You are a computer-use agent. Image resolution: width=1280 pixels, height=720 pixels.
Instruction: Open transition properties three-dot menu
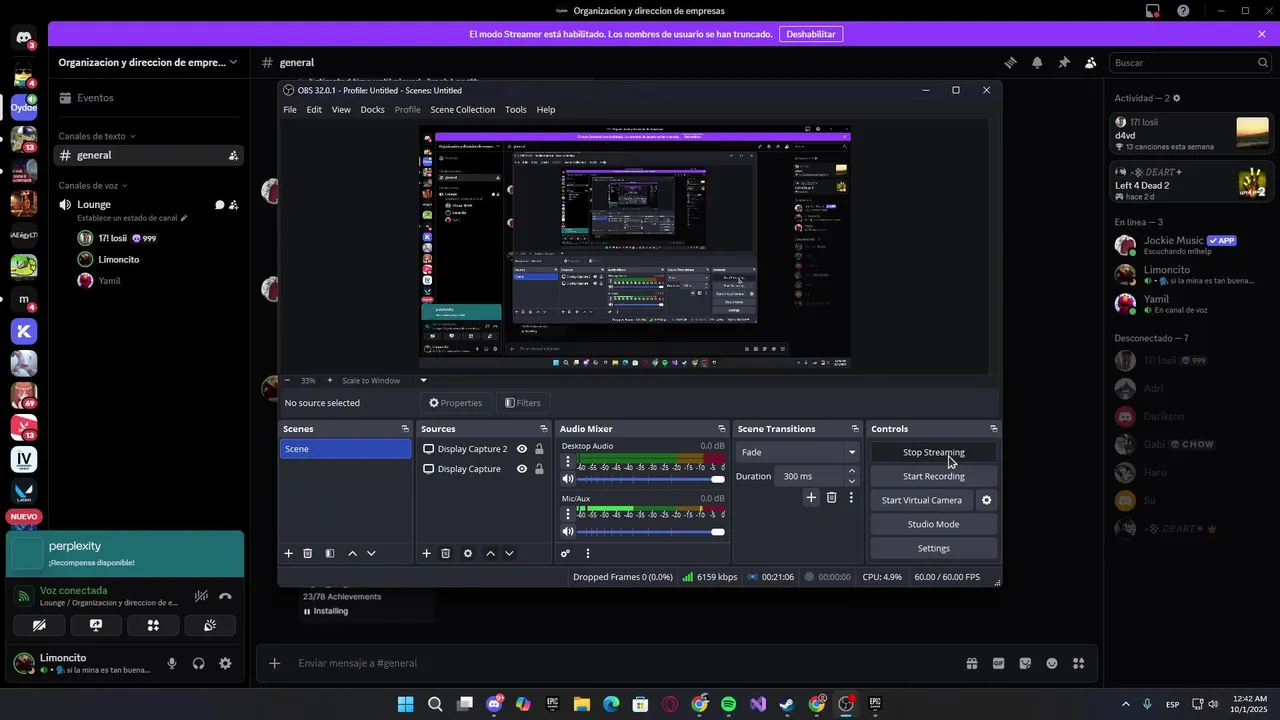pyautogui.click(x=851, y=497)
